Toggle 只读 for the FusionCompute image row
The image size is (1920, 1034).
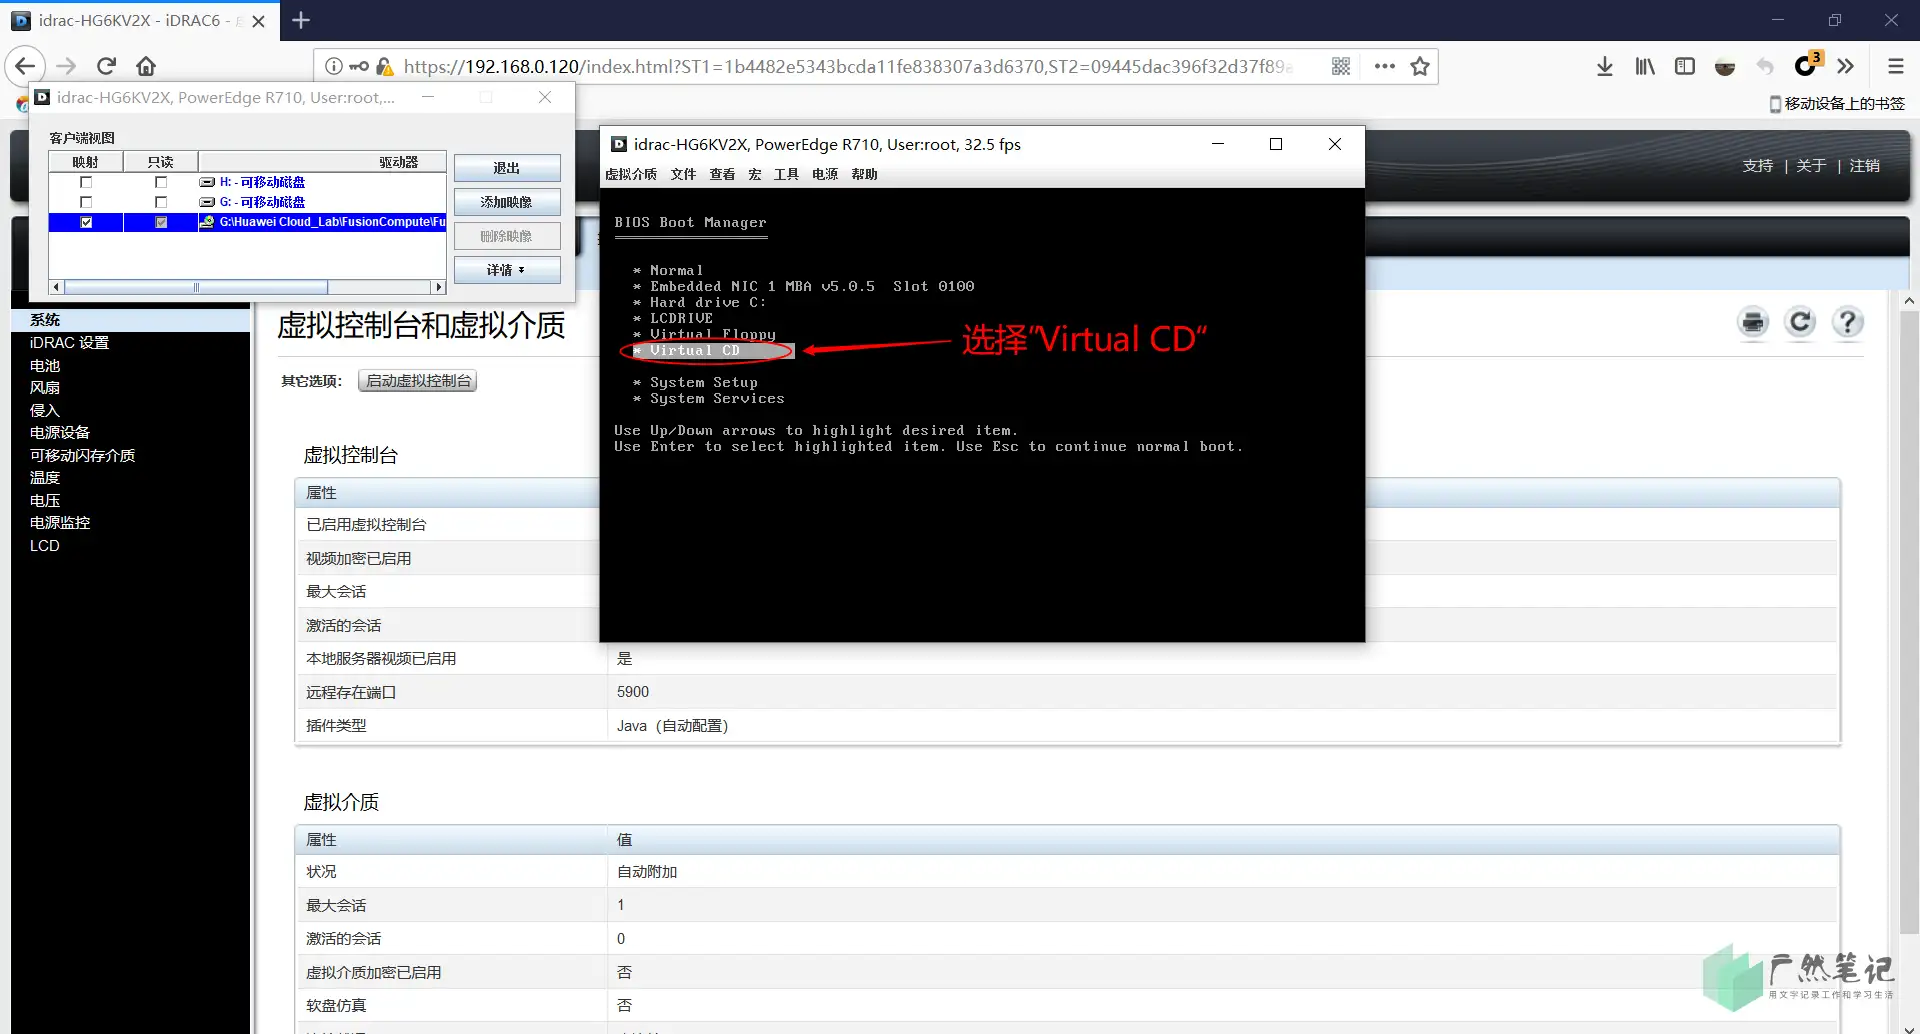click(161, 222)
